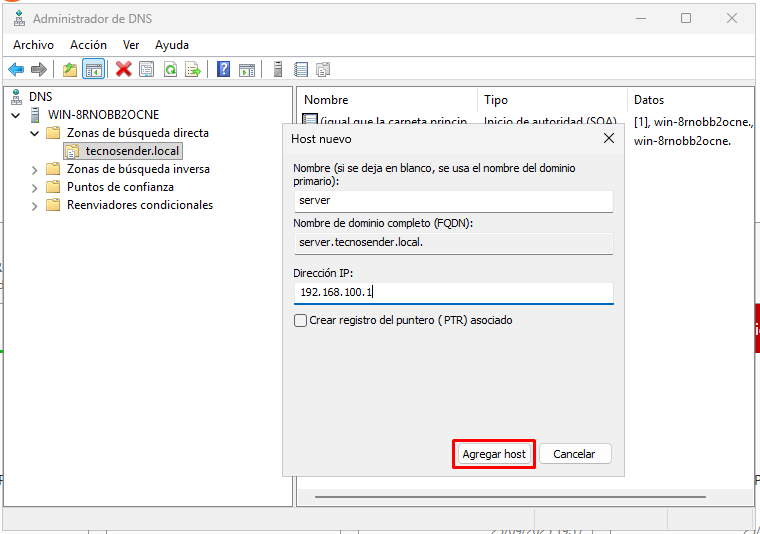The width and height of the screenshot is (760, 534).
Task: Open the Acción menu
Action: pos(88,45)
